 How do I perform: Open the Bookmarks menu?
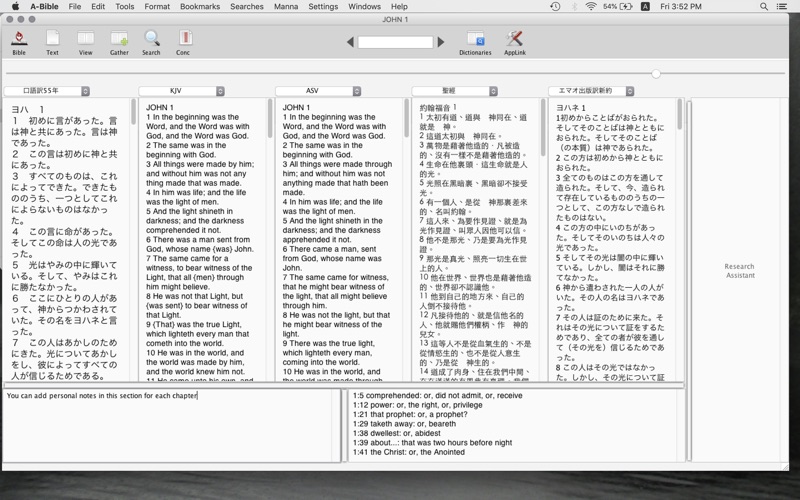(x=200, y=7)
